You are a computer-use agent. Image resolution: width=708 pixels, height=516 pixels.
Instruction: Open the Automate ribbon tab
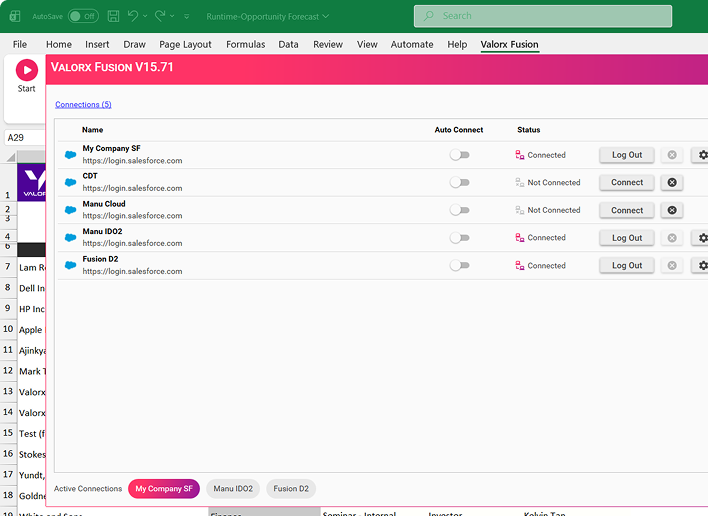click(412, 44)
